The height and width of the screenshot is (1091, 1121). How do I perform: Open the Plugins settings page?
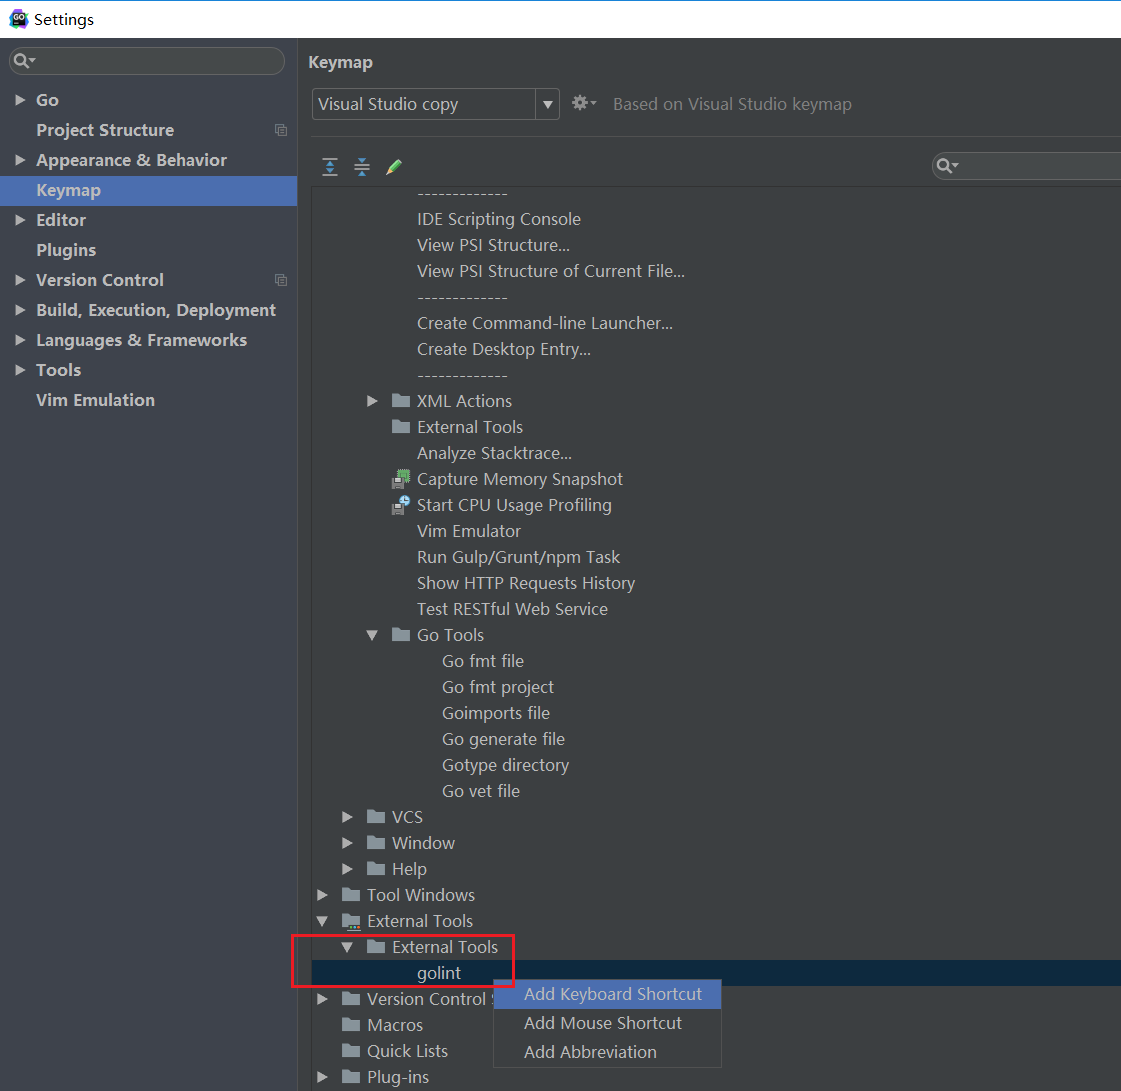(66, 250)
